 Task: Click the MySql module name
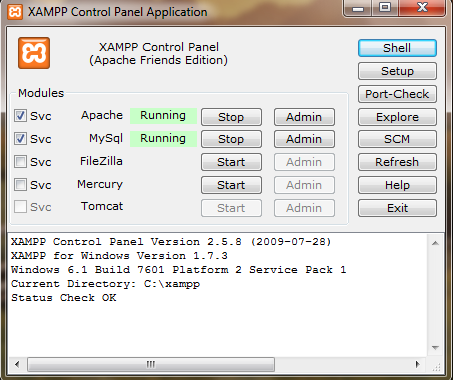106,139
